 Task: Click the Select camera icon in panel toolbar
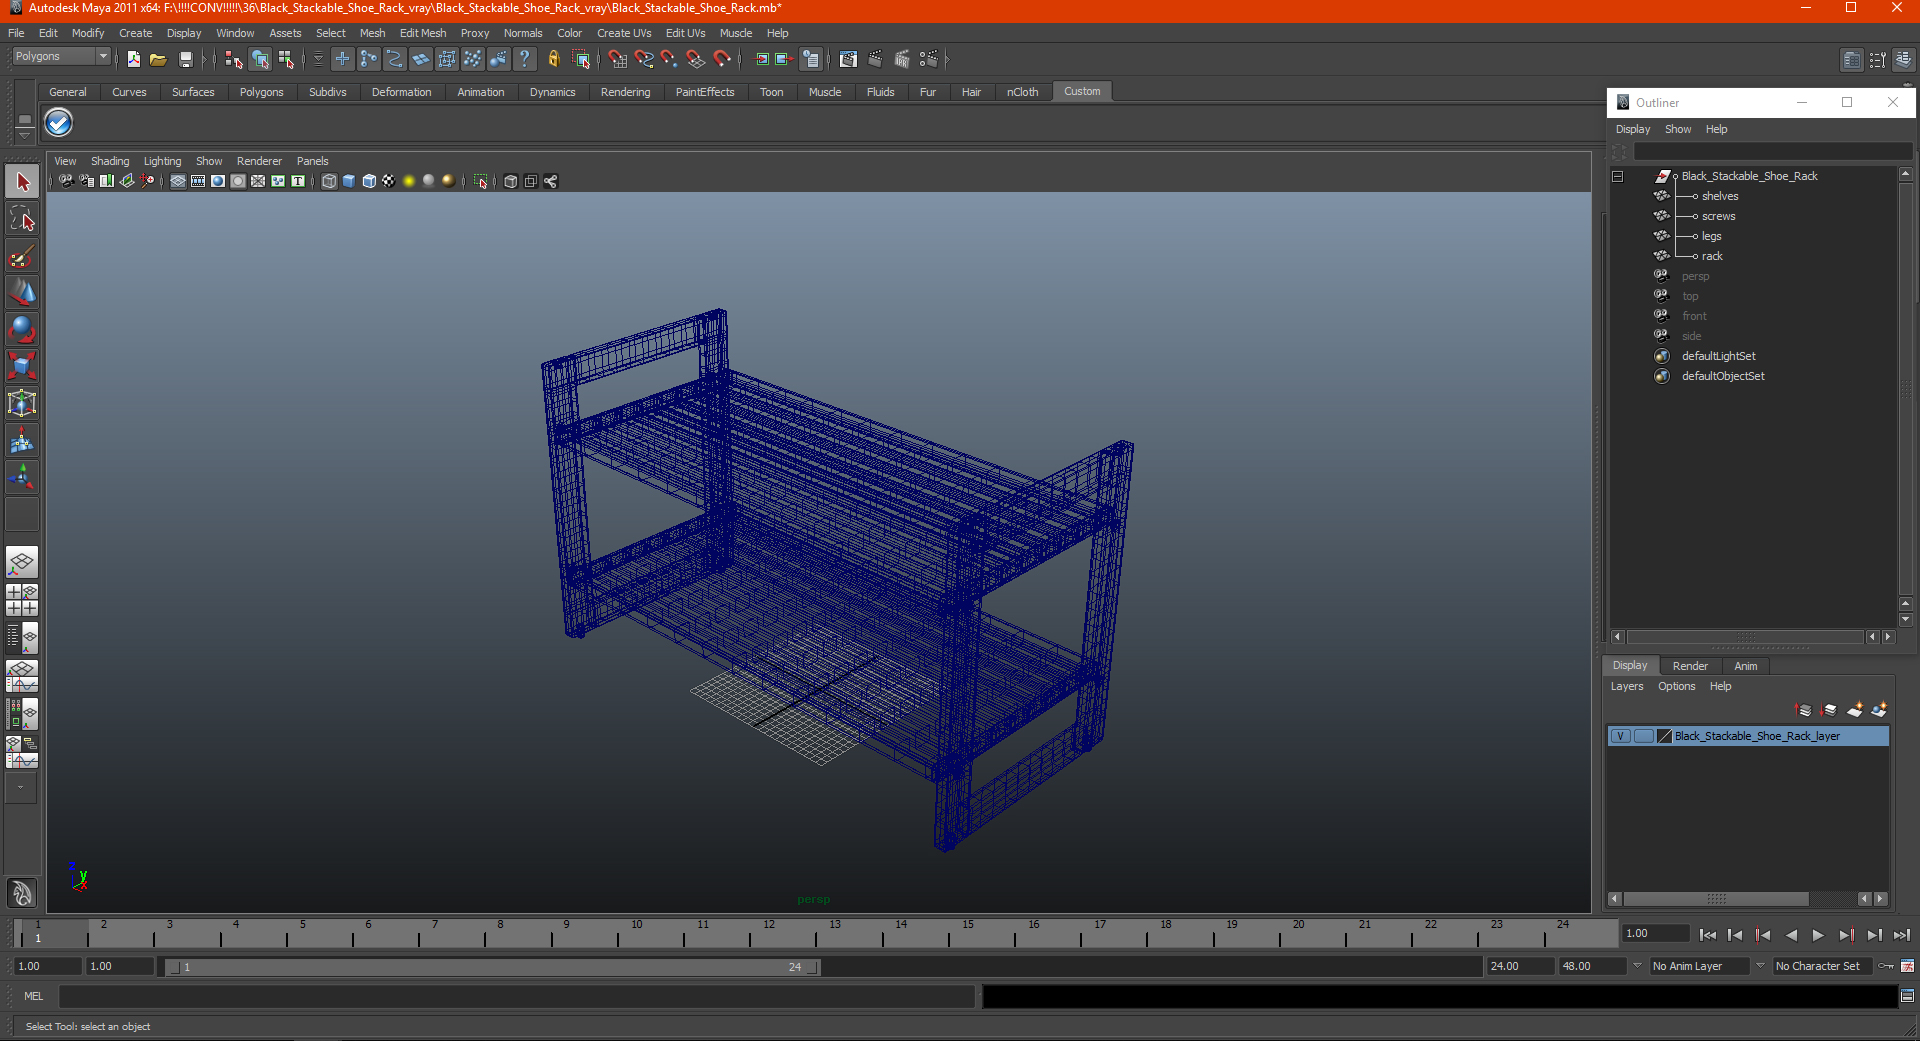point(66,181)
